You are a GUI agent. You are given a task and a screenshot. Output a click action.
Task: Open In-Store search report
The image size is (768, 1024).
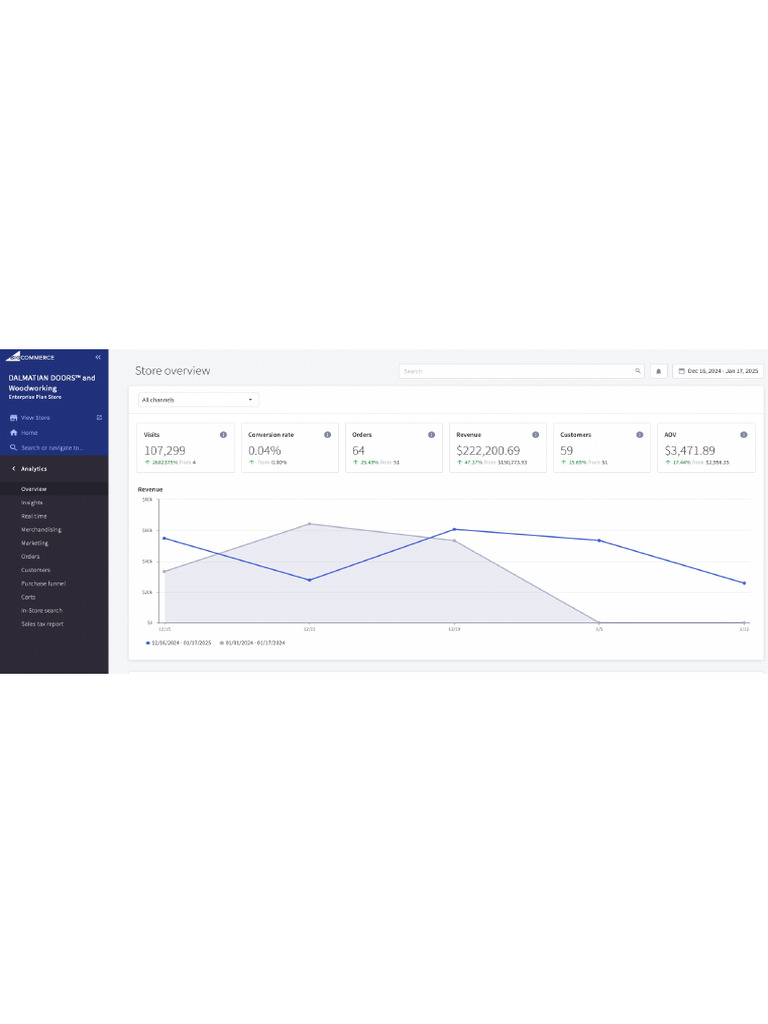(x=42, y=611)
